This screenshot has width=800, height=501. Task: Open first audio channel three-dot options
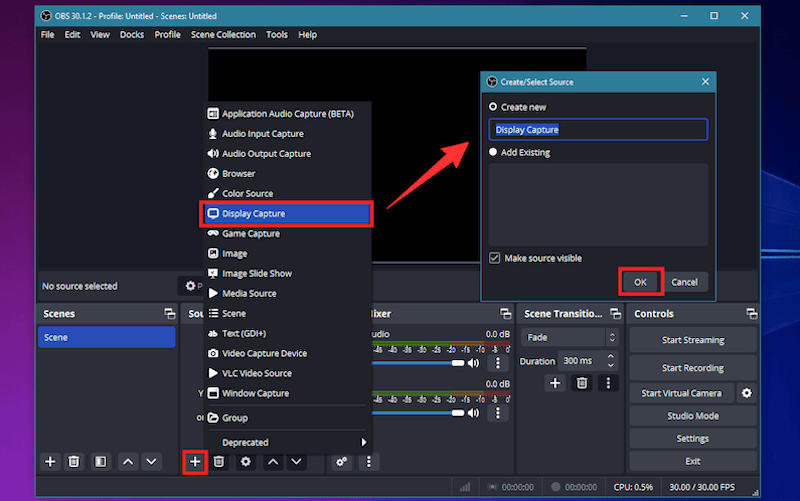point(497,363)
